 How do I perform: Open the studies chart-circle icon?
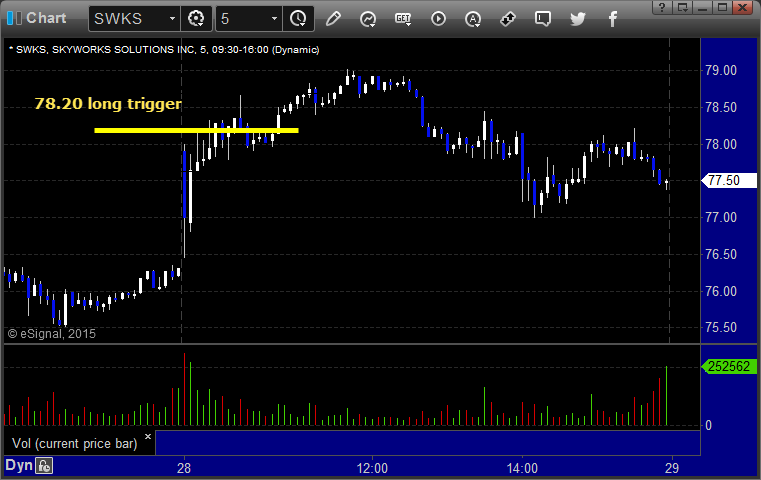click(368, 19)
